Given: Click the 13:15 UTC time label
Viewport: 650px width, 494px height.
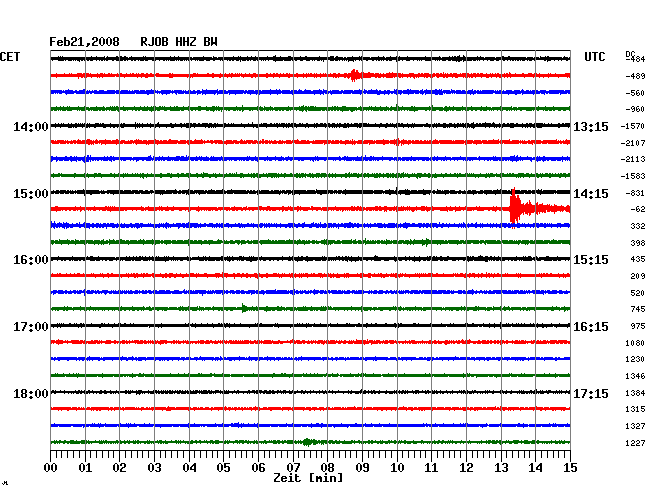Looking at the screenshot, I should tap(591, 126).
